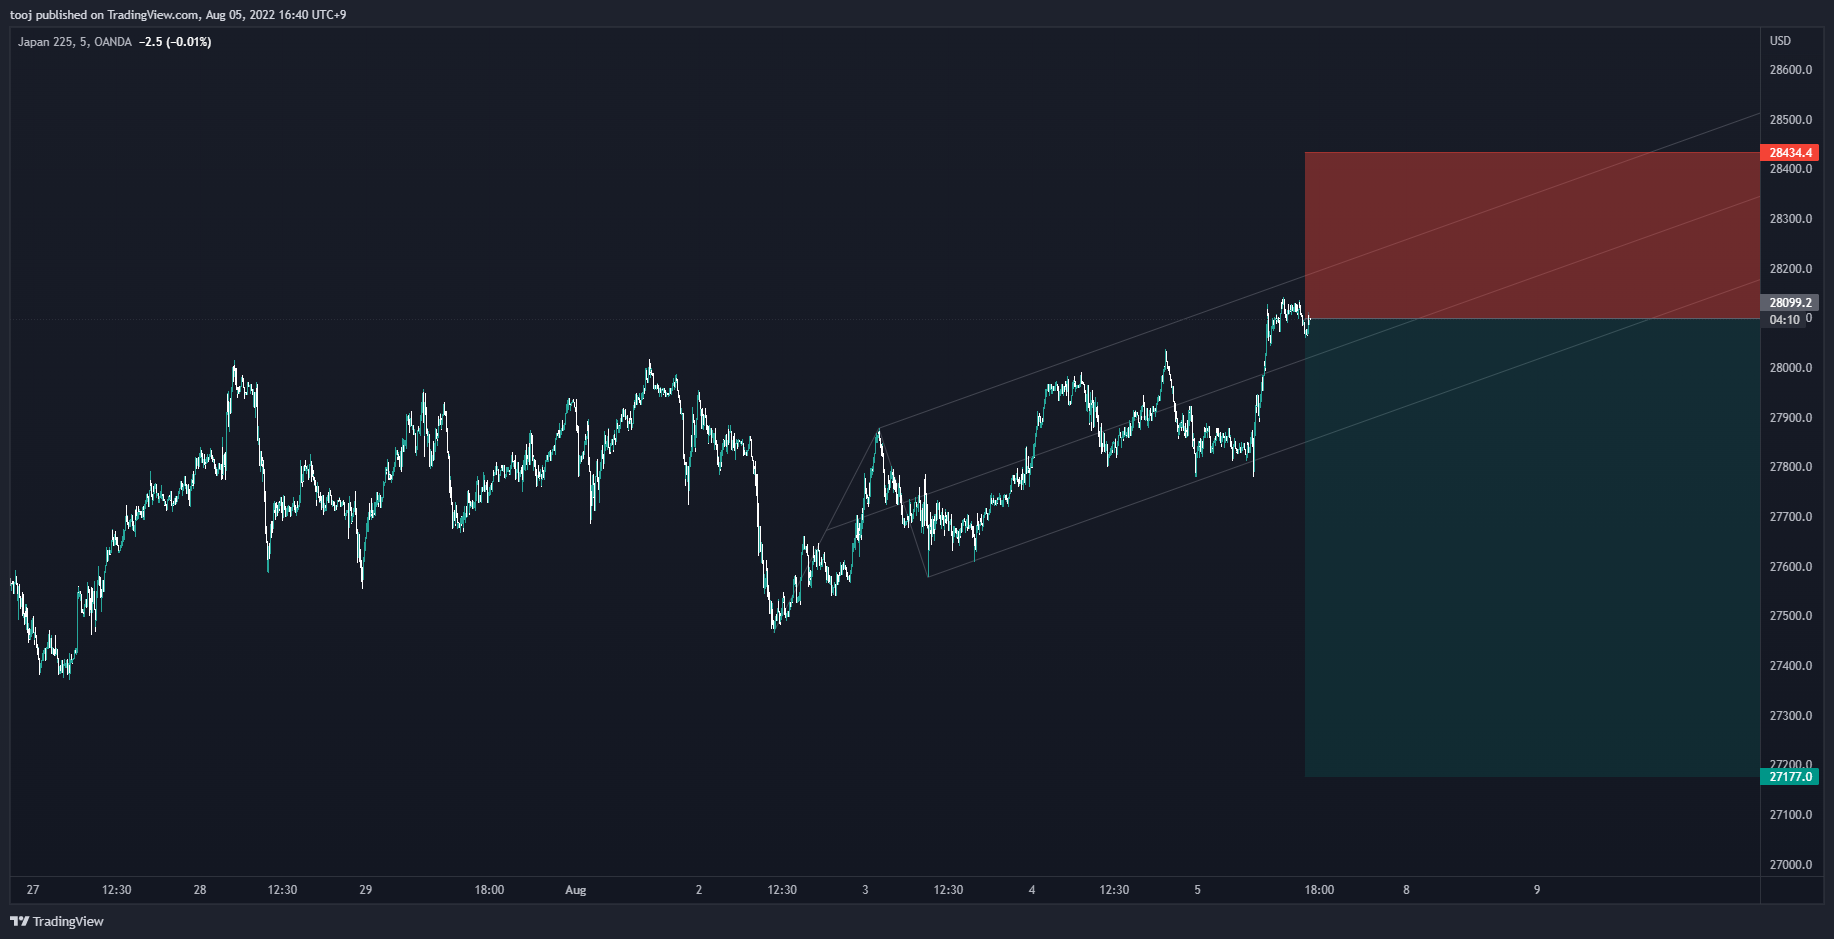
Task: Click the 27500.0 price axis label
Action: (x=1790, y=616)
